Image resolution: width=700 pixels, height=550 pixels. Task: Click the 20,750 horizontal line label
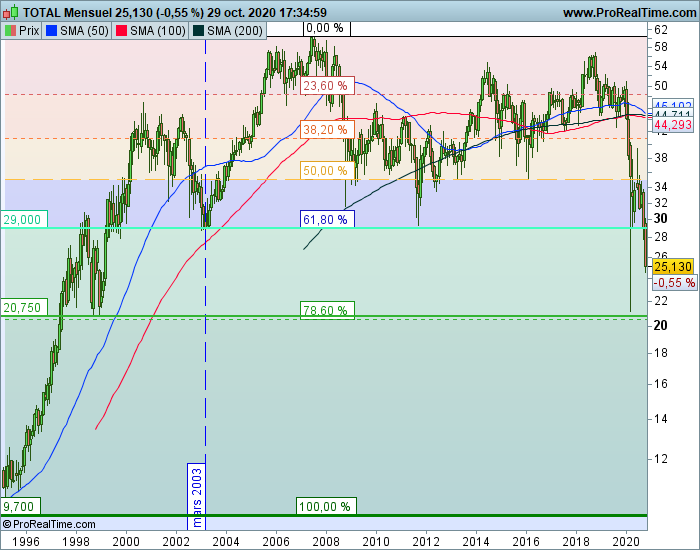point(24,308)
